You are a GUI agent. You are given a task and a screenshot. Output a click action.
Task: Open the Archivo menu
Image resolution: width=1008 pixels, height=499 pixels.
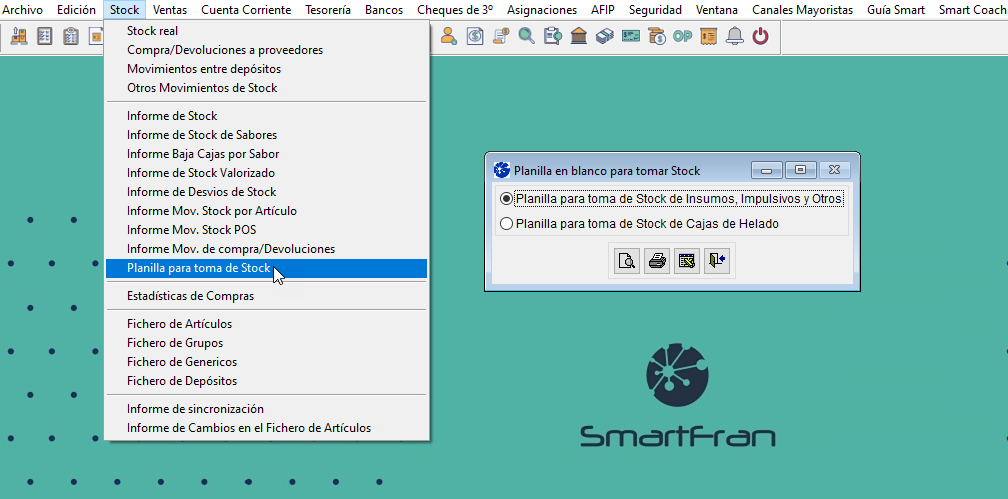tap(23, 10)
